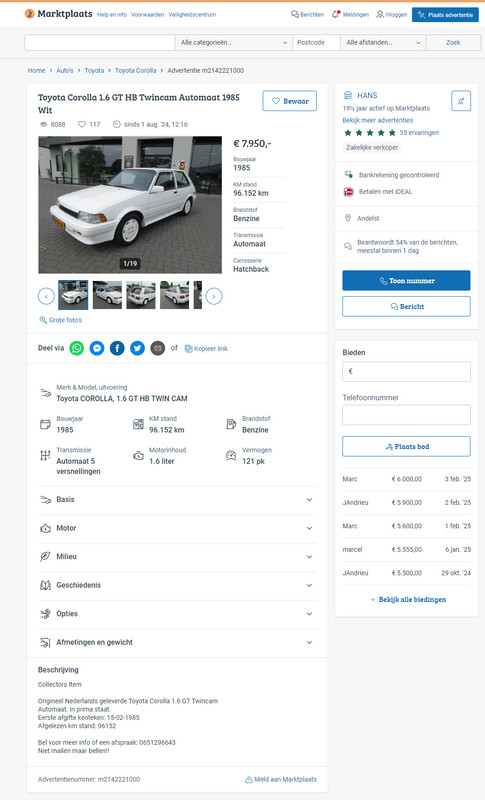
Task: Click the Bericht button
Action: (x=406, y=307)
